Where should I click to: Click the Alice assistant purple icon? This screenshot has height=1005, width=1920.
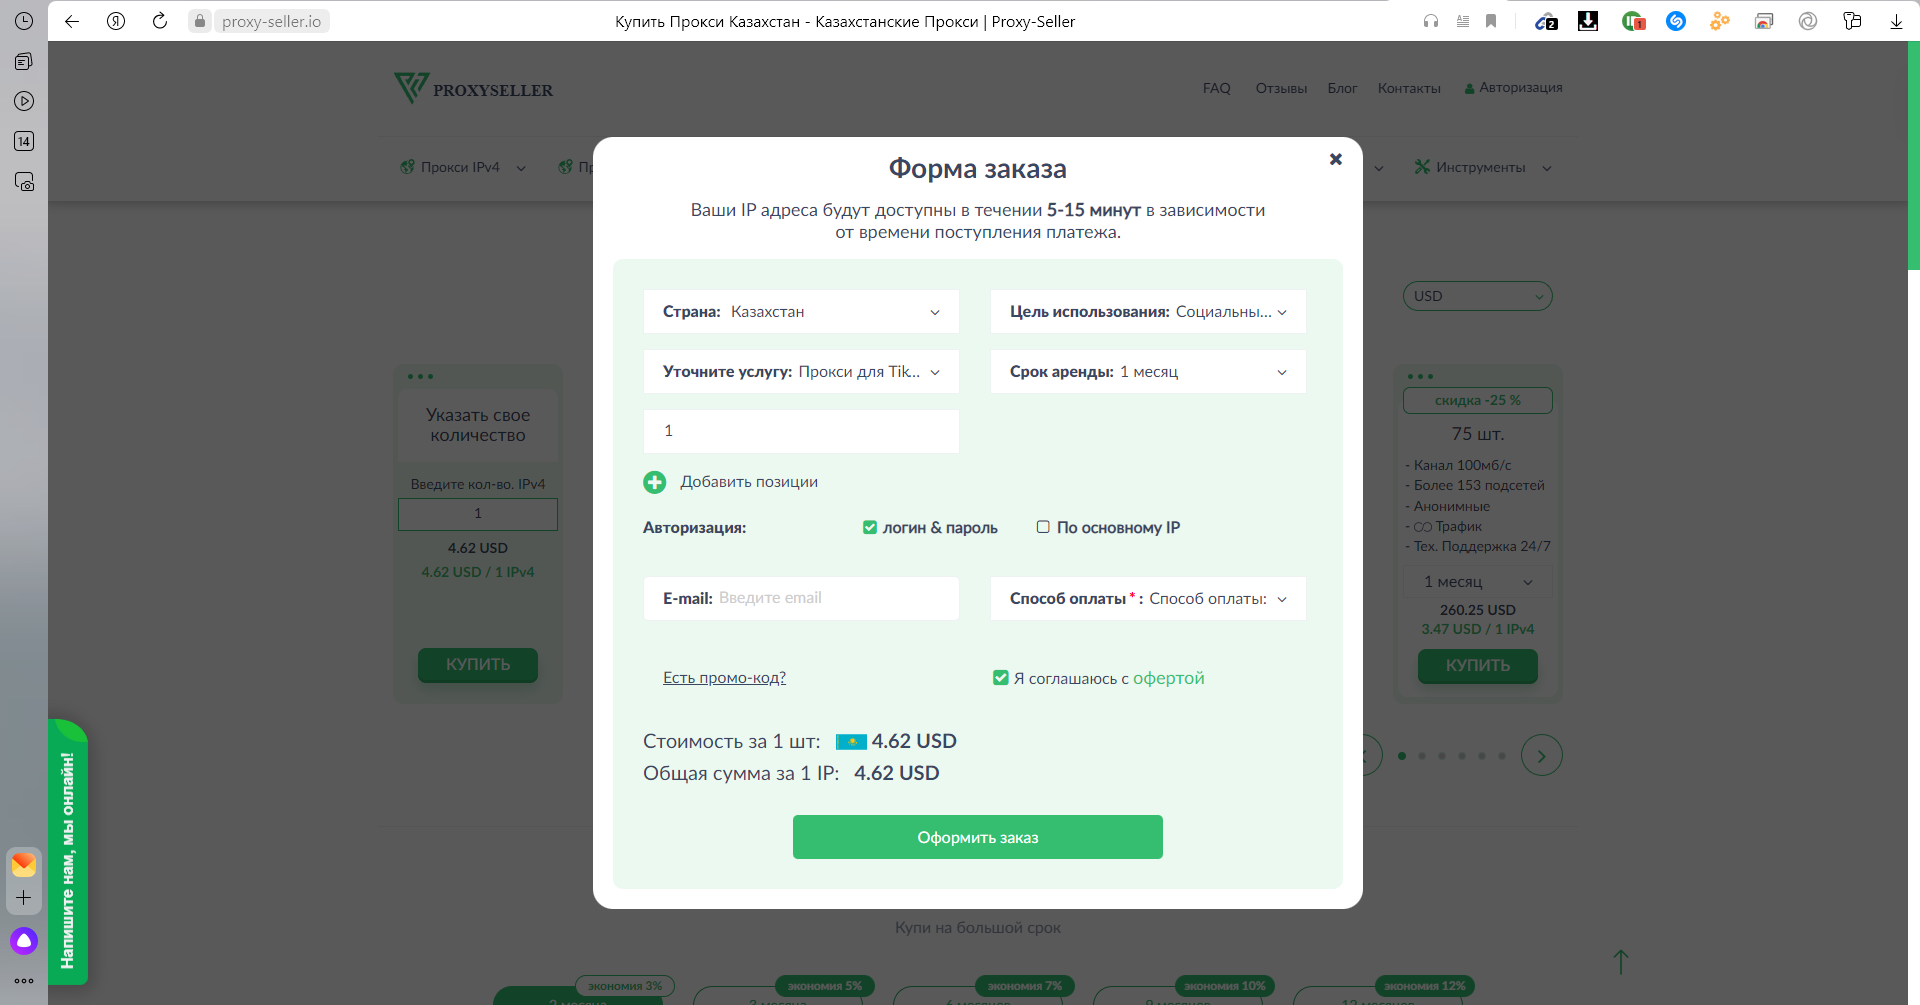pos(24,941)
